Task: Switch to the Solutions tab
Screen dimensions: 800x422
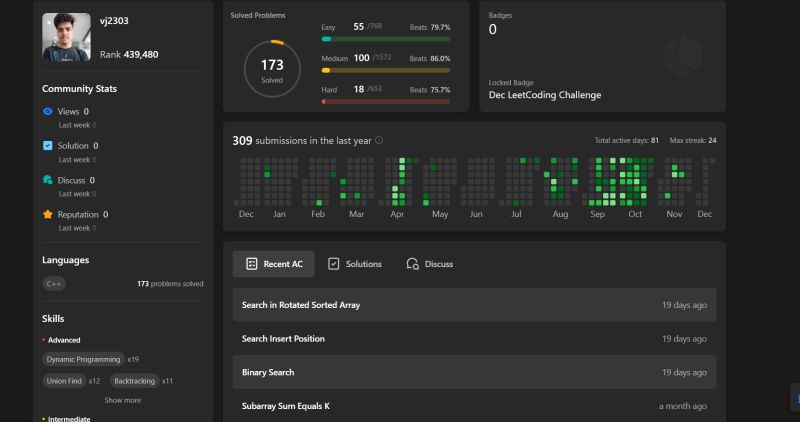Action: point(355,264)
